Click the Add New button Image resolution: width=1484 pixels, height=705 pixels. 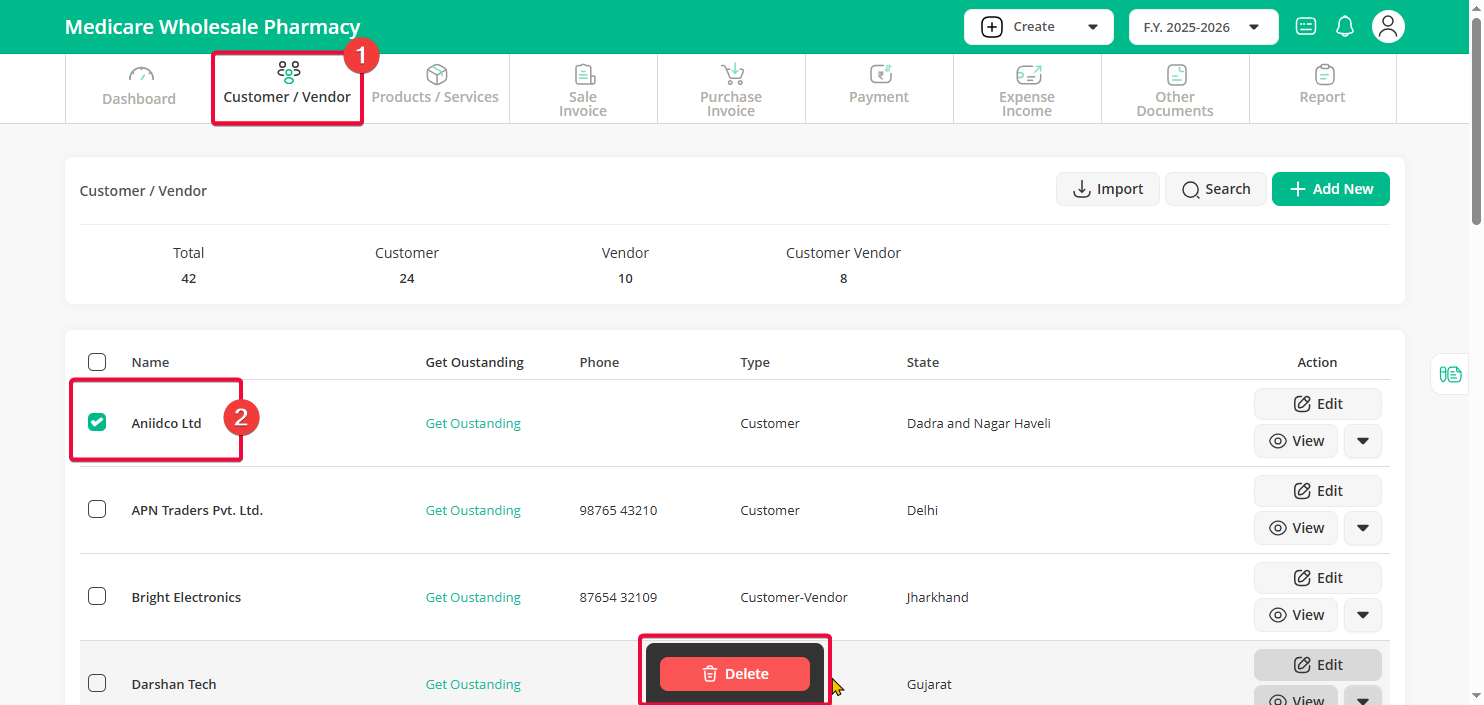pos(1330,189)
